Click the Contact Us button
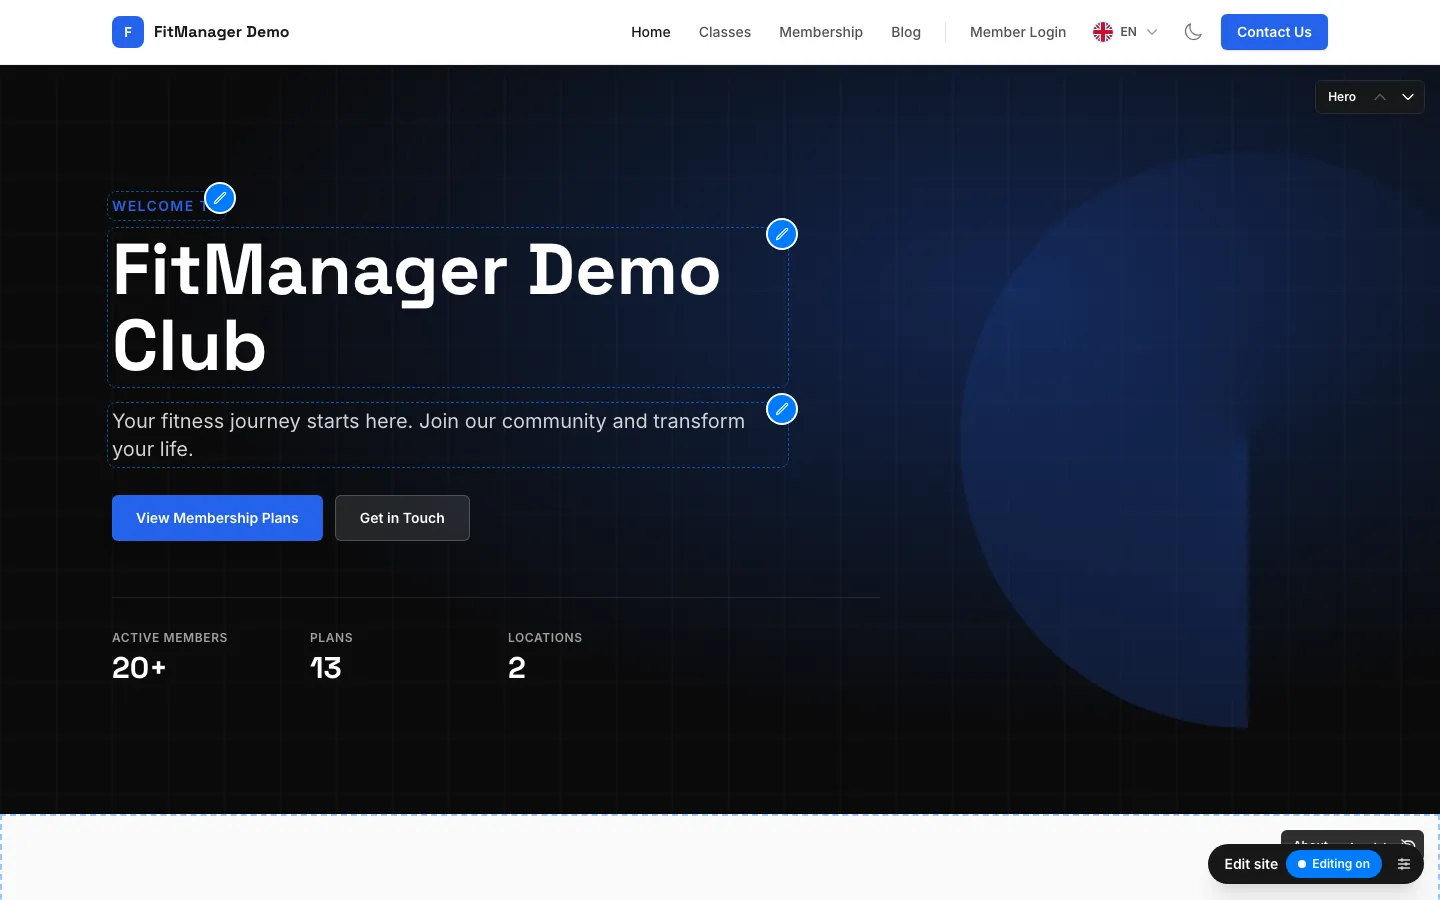 1274,32
